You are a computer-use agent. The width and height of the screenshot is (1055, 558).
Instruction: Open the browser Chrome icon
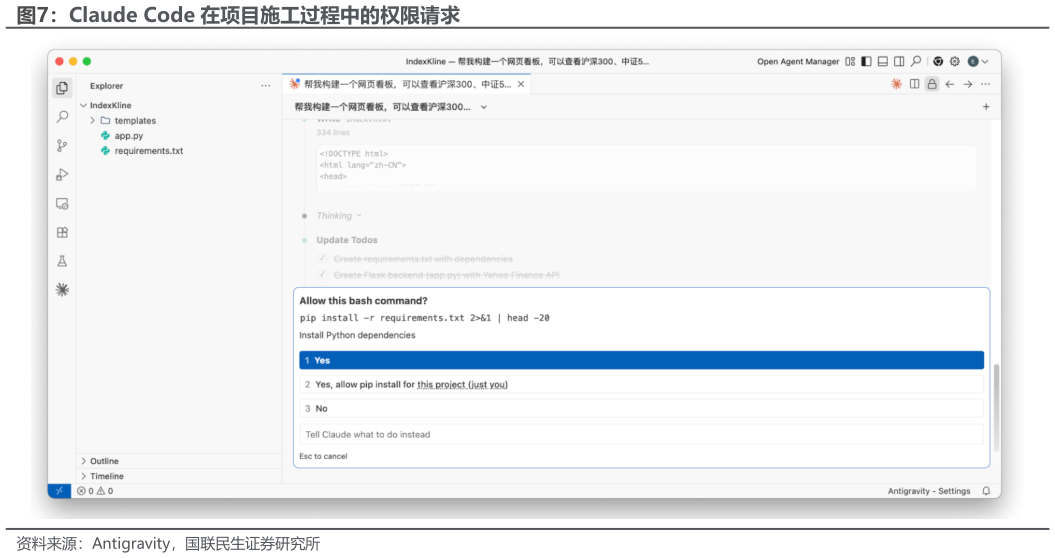pyautogui.click(x=938, y=61)
